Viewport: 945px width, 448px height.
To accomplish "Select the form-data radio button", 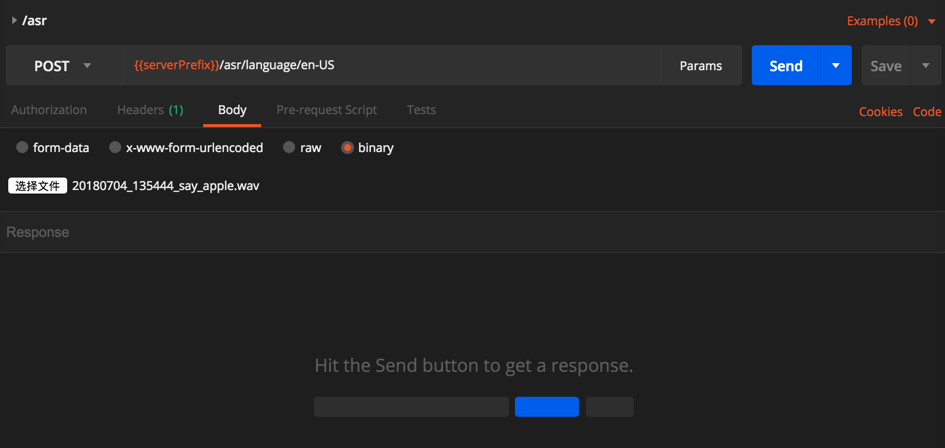I will (22, 148).
